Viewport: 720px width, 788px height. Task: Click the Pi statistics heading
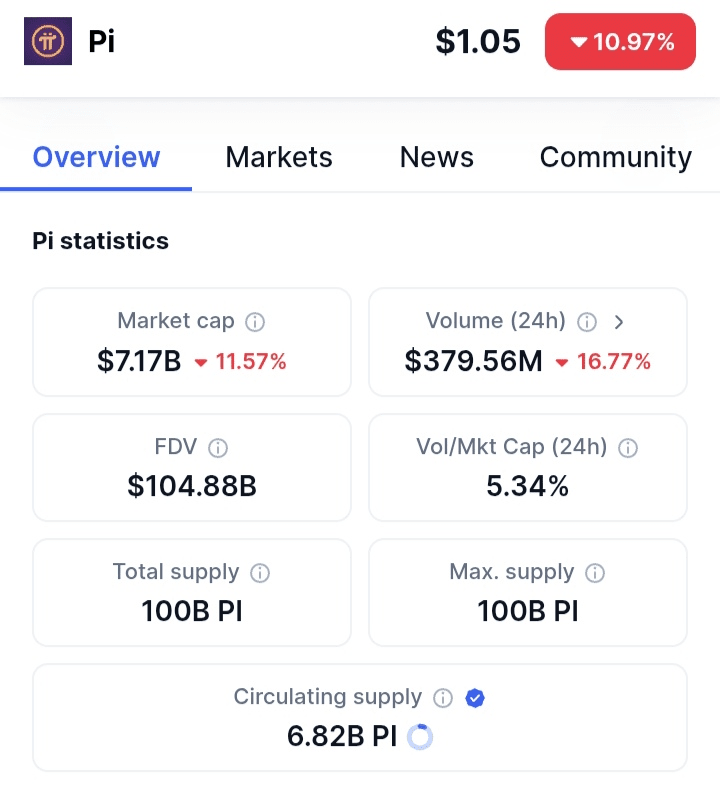[100, 241]
